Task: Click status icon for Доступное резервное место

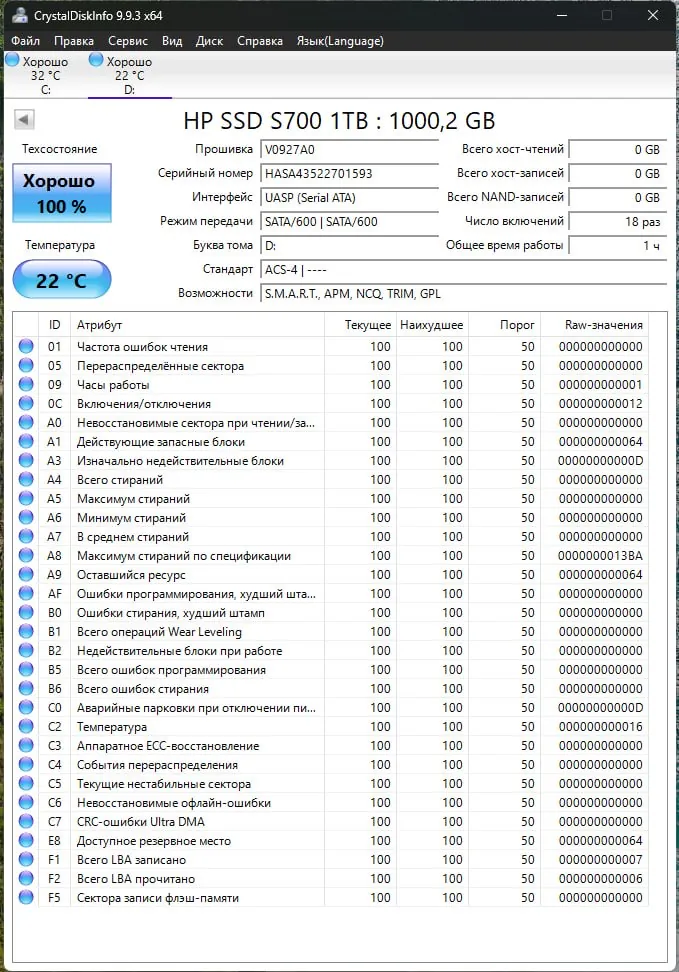Action: 26,841
